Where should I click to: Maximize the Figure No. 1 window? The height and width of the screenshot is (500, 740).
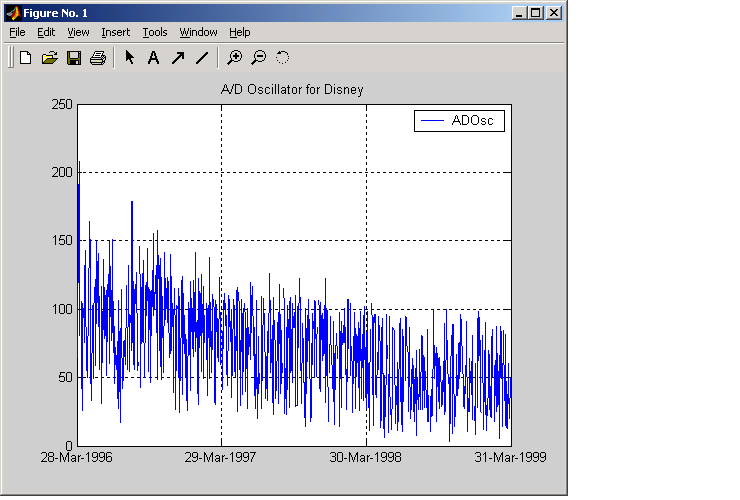[536, 13]
